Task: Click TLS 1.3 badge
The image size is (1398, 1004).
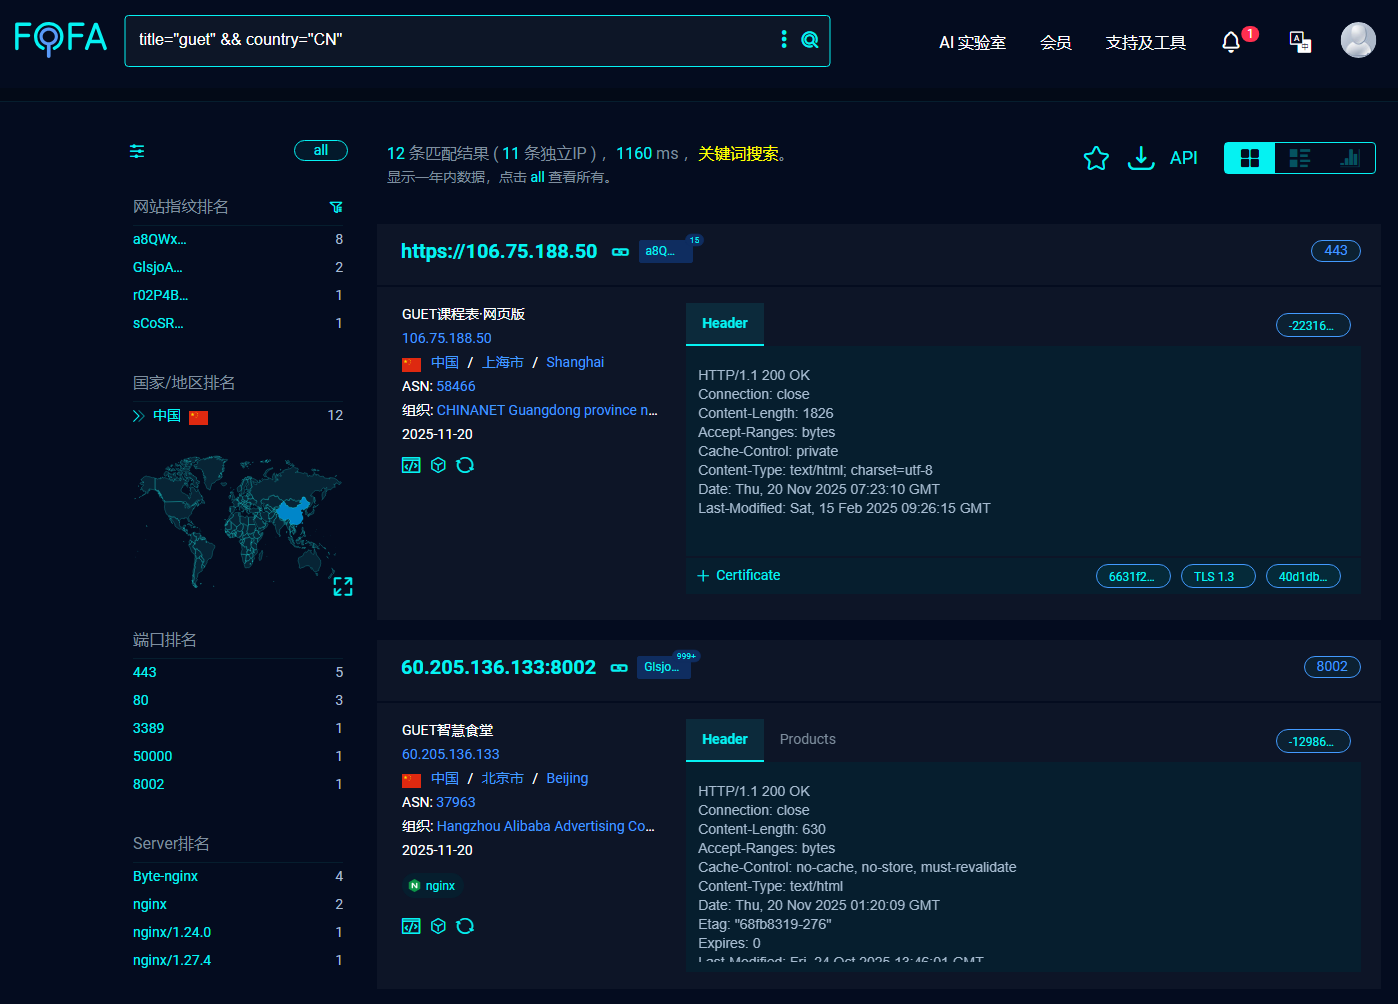Action: click(1218, 577)
